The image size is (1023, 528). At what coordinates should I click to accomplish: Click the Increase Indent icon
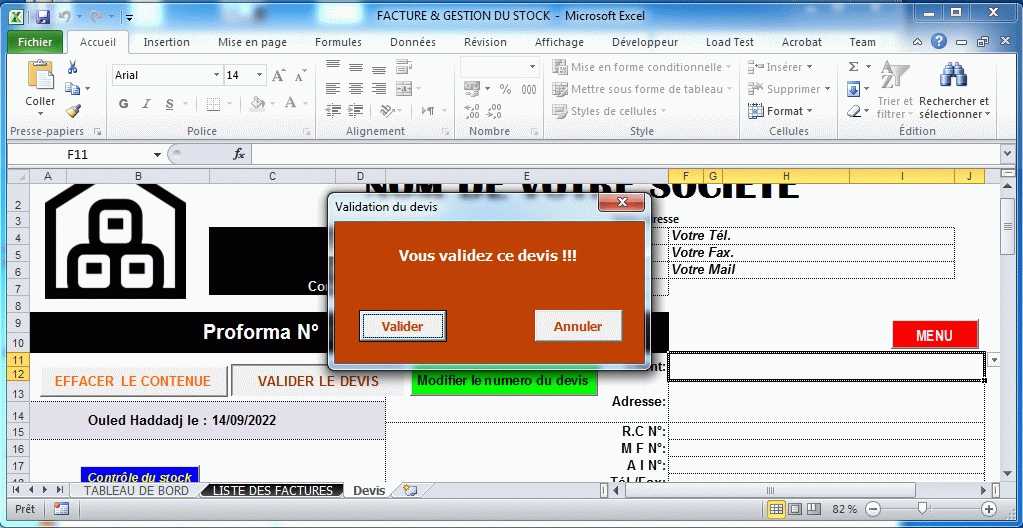(356, 111)
